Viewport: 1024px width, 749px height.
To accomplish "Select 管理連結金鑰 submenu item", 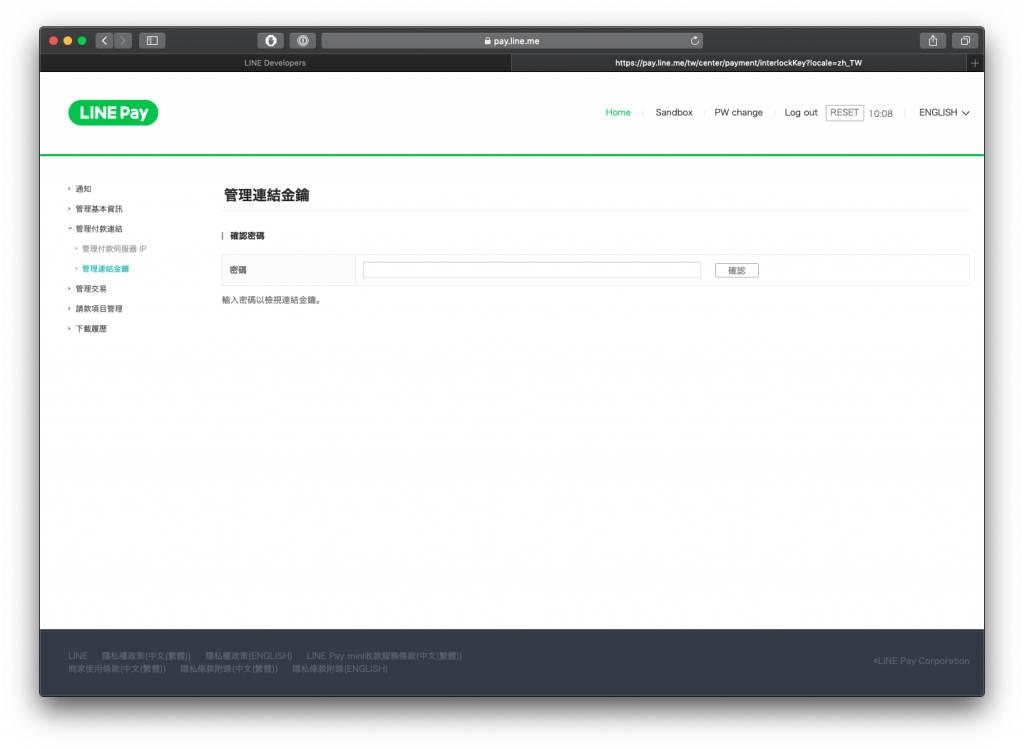I will [105, 268].
